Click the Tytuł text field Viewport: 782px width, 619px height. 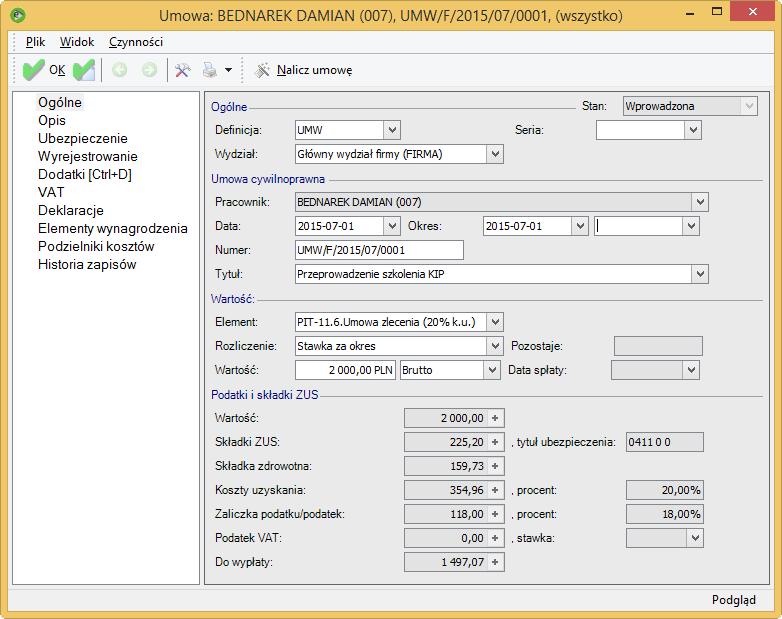(493, 274)
